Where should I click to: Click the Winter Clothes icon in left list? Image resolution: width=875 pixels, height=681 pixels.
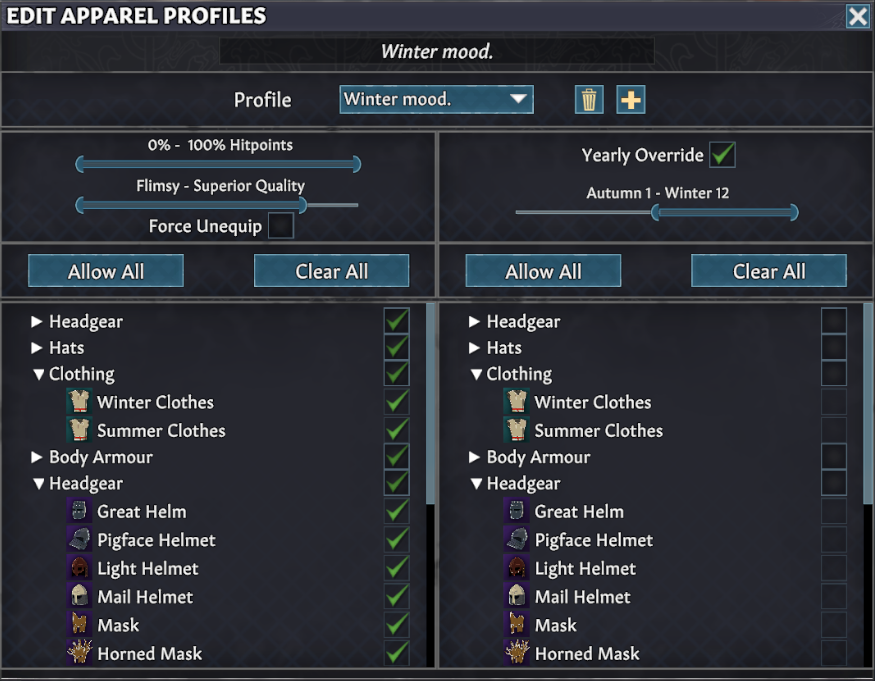click(80, 403)
